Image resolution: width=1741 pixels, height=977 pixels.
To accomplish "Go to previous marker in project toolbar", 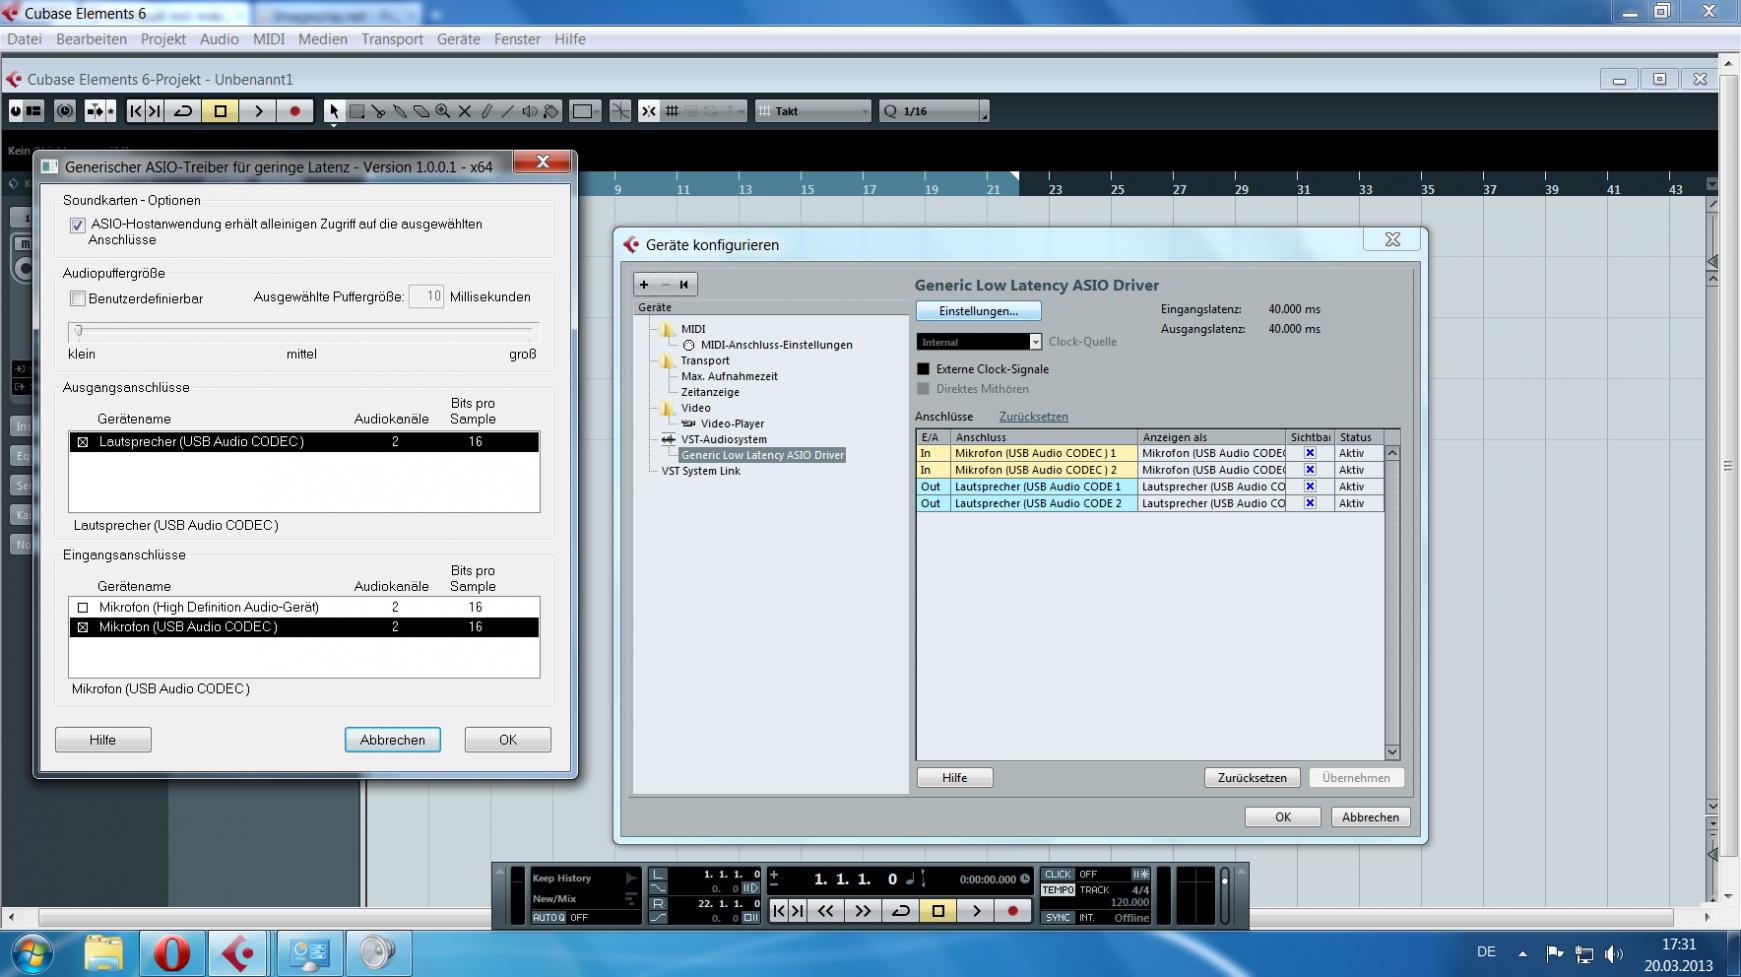I will [x=136, y=111].
